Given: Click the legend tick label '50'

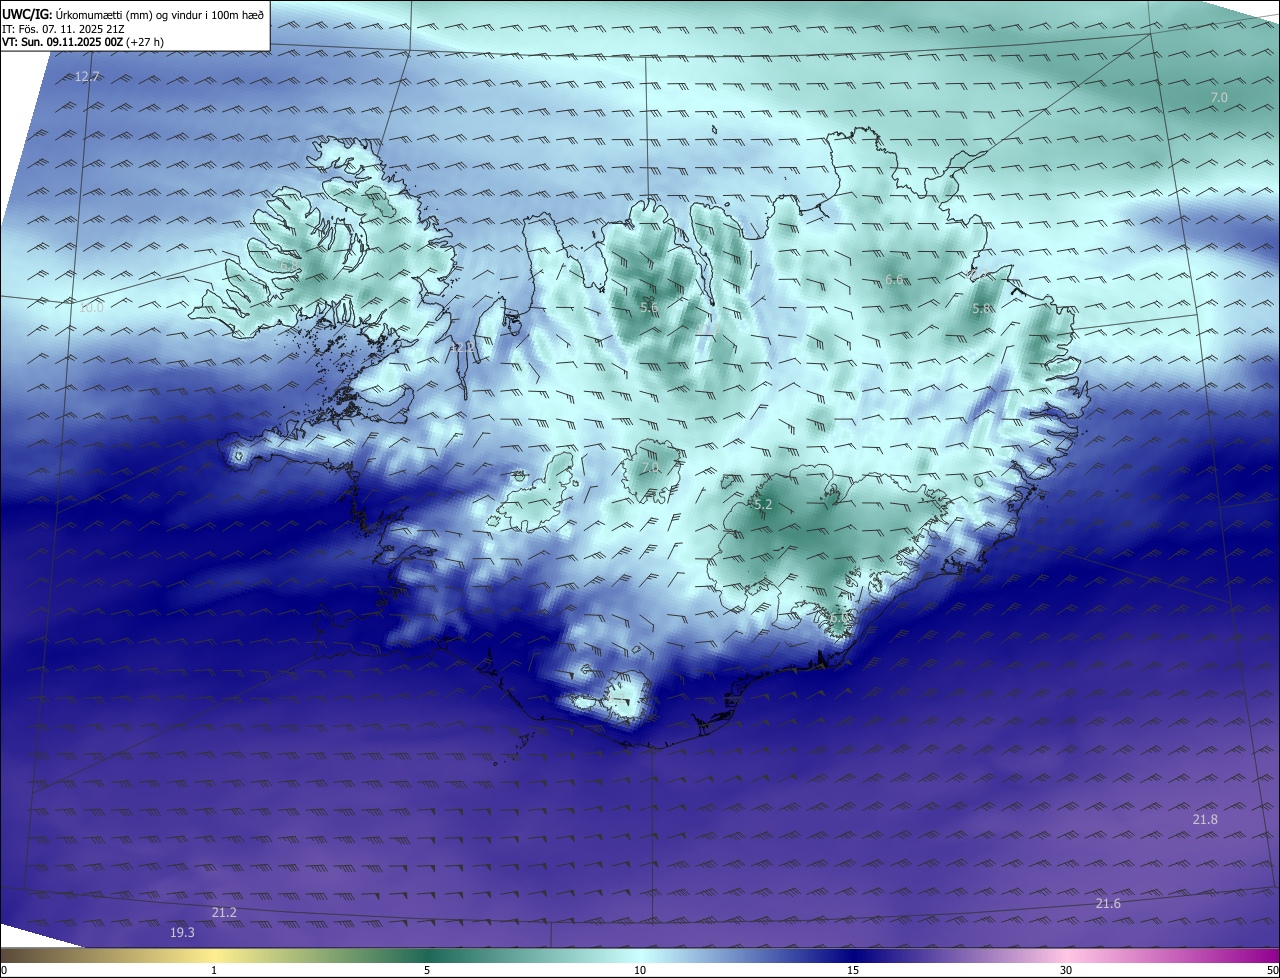Looking at the screenshot, I should tap(1272, 970).
